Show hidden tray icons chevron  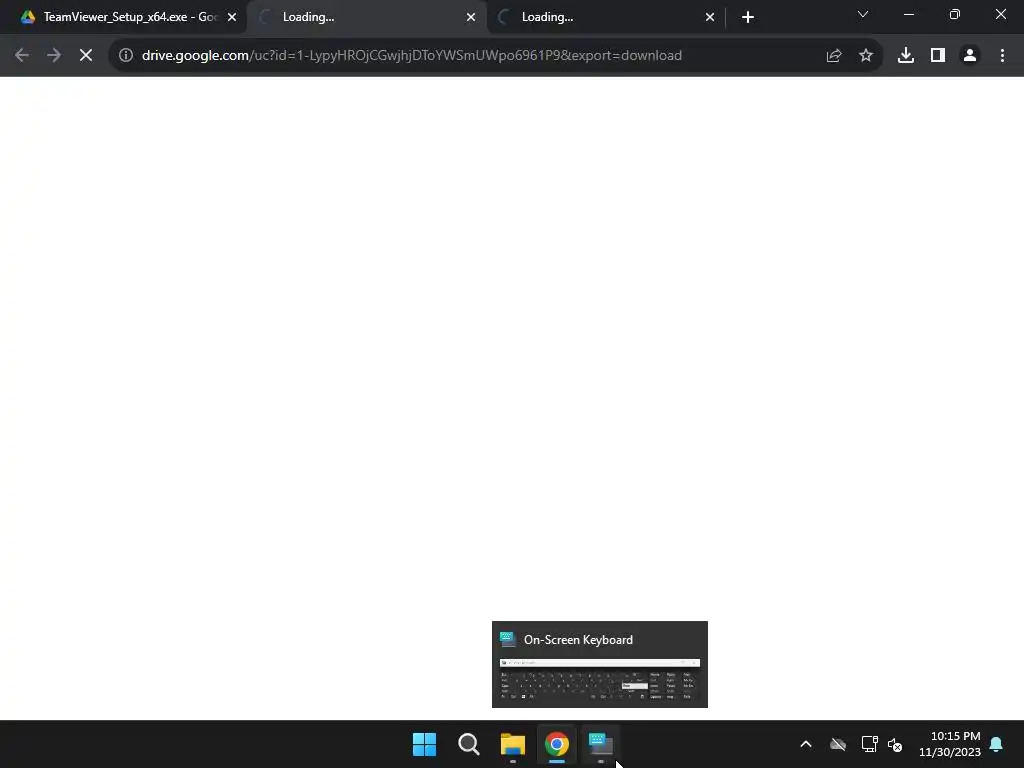tap(806, 744)
